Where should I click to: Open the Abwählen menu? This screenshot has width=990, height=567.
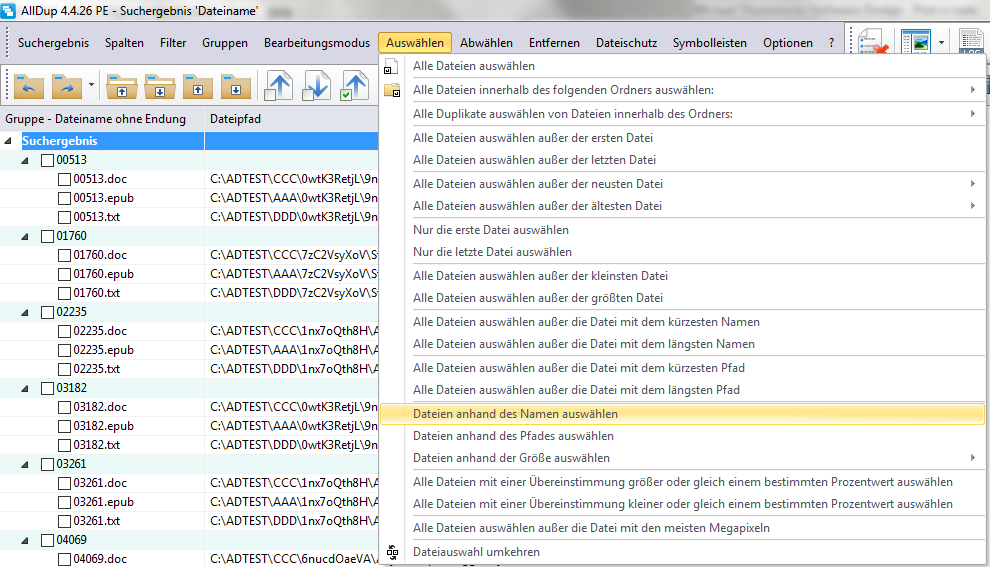click(486, 43)
